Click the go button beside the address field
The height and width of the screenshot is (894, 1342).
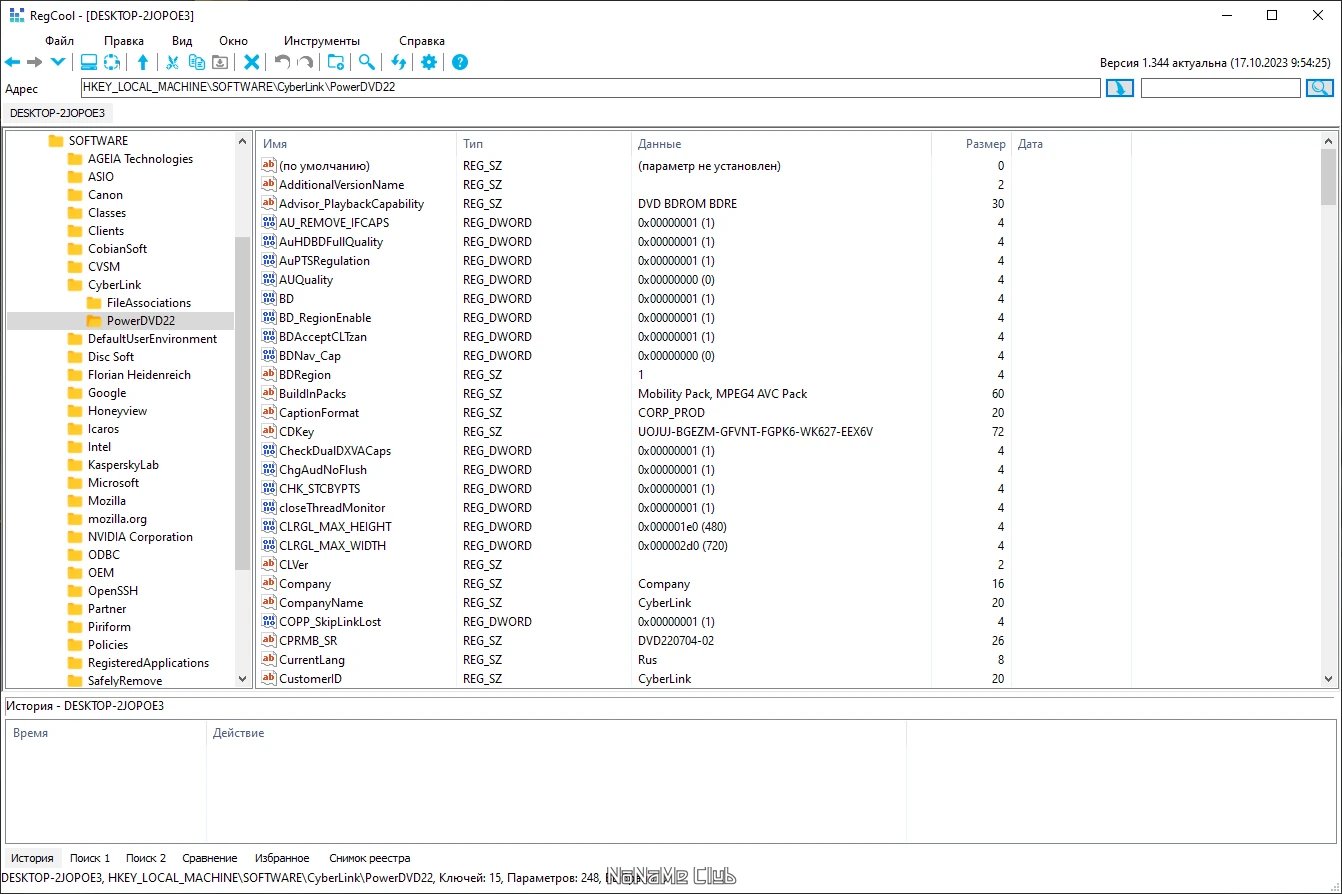(1119, 88)
